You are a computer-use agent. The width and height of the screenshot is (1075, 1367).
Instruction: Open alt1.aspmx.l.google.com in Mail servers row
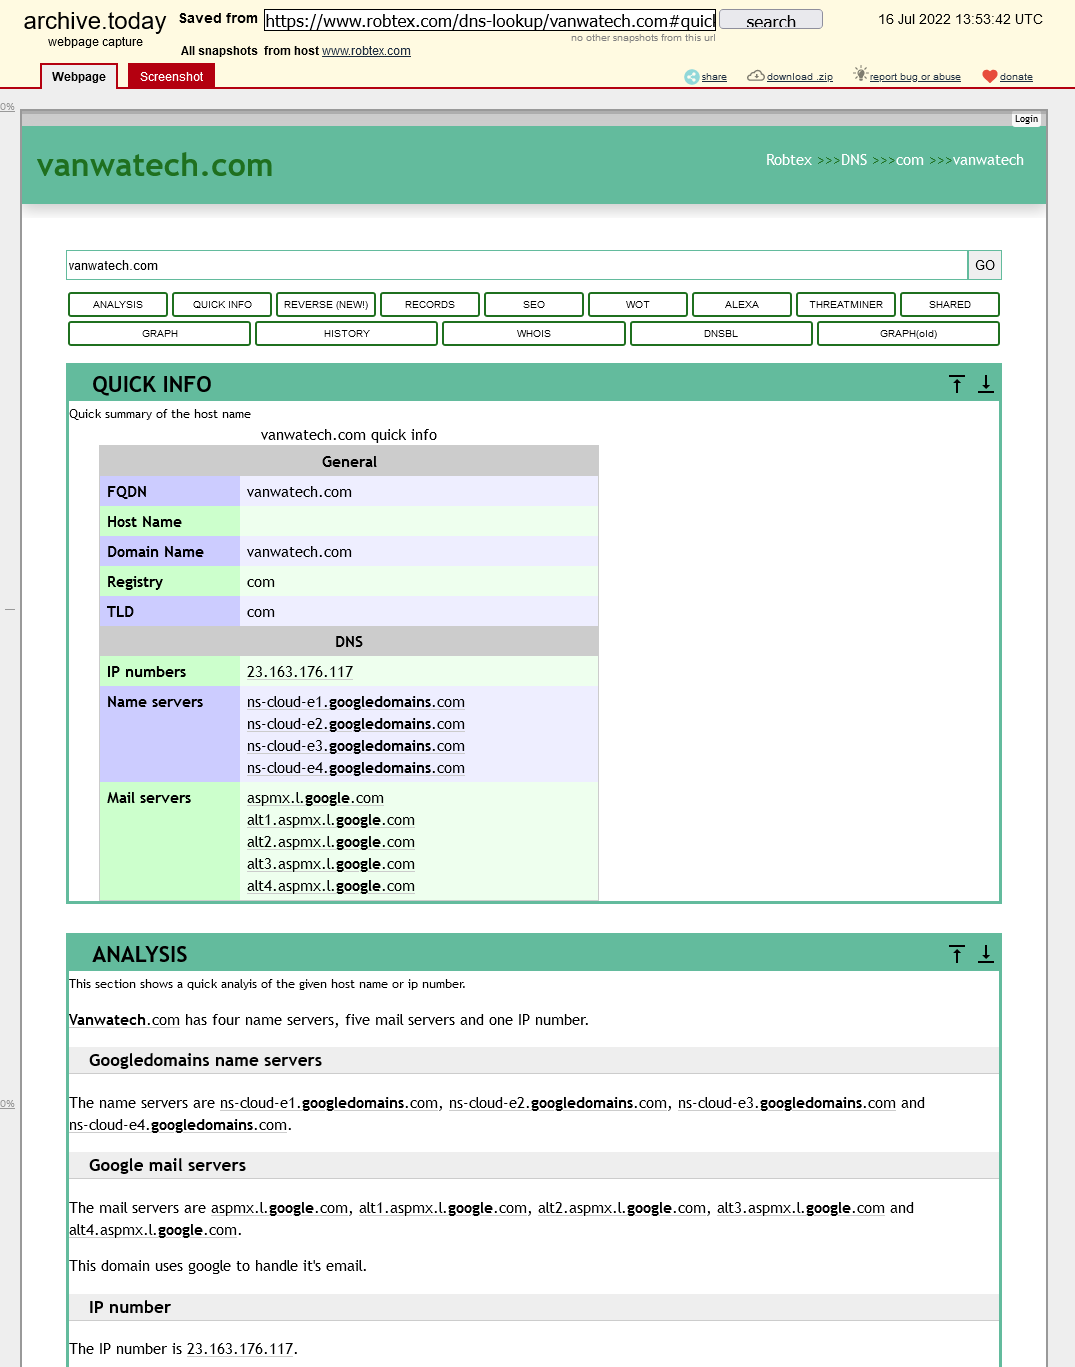coord(331,820)
